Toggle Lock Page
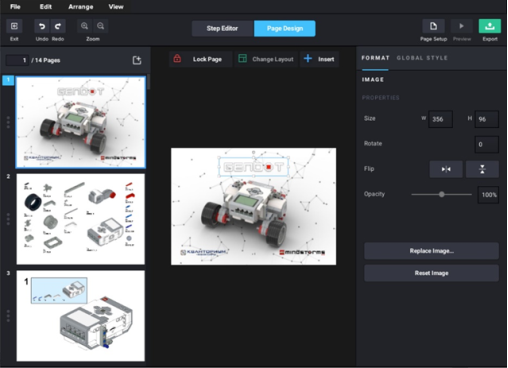Viewport: 508px width, 368px height. [200, 59]
